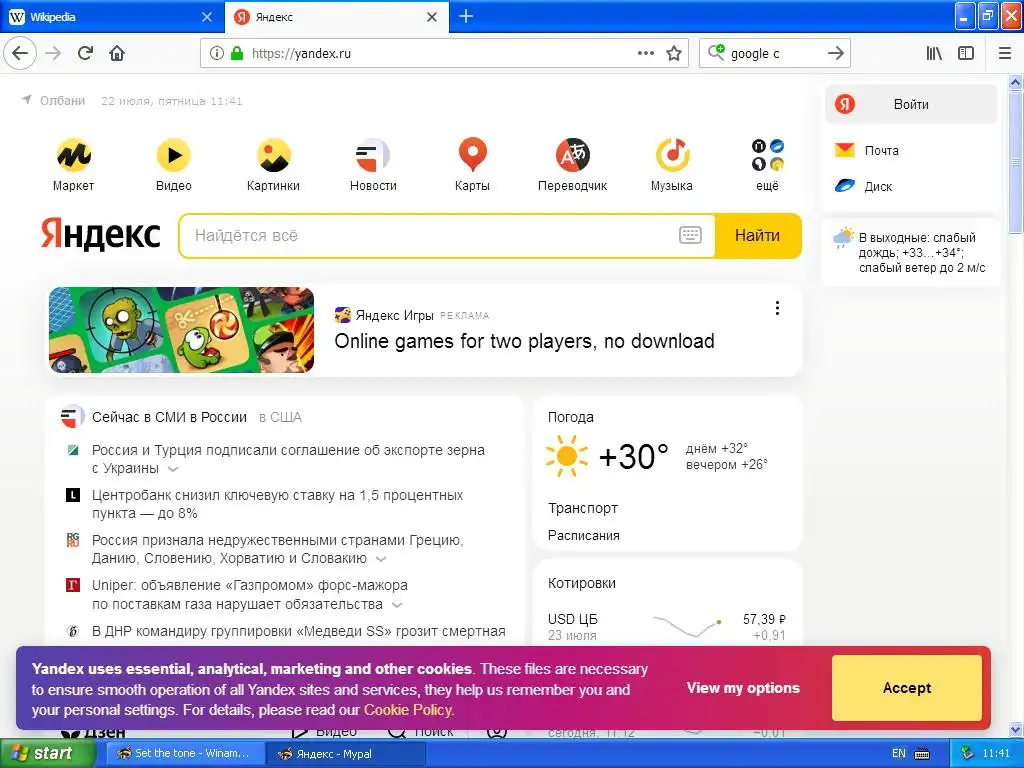Screen dimensions: 1024x768
Task: Open the Cookie Policy link
Action: [408, 710]
